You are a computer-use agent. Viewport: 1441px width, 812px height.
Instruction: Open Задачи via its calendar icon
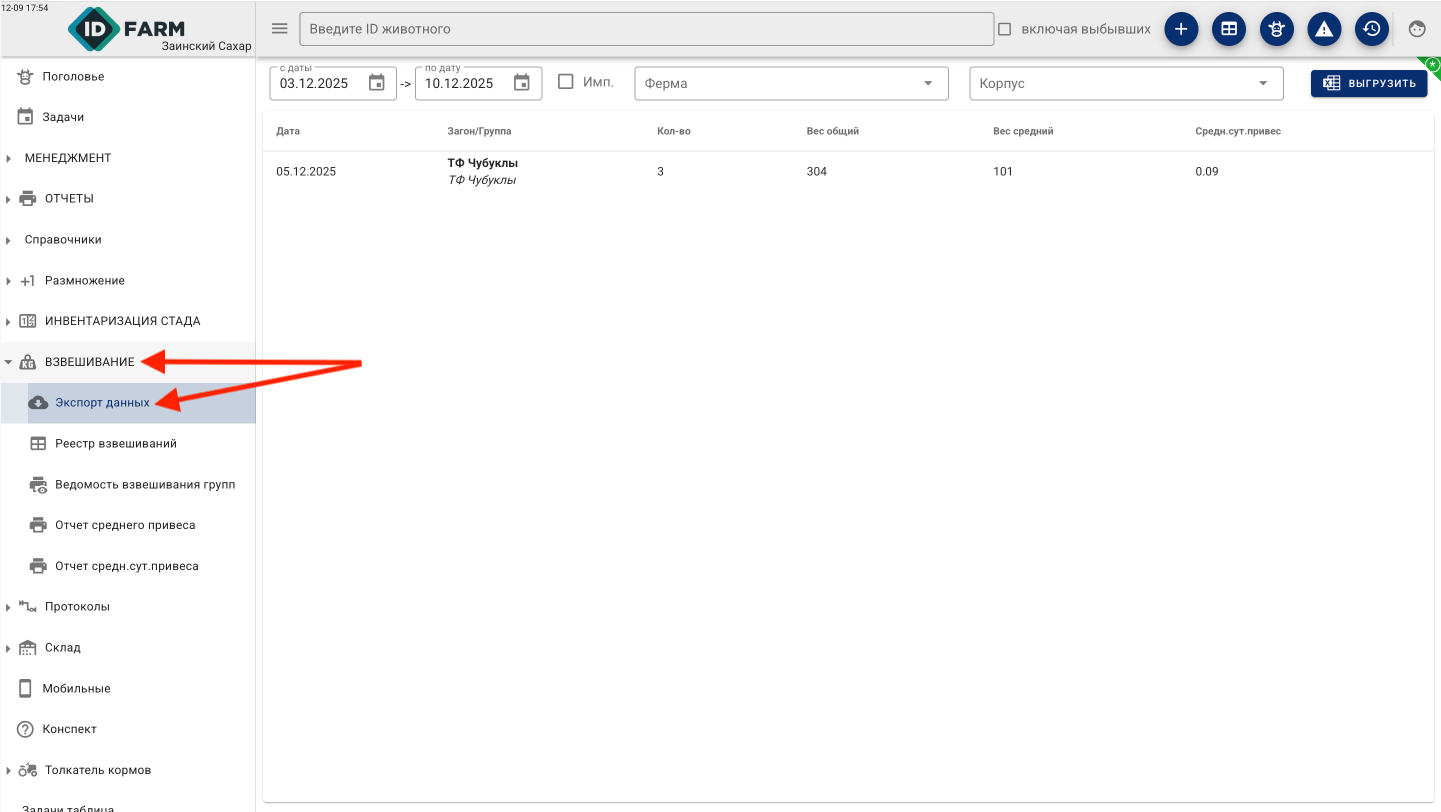point(26,117)
